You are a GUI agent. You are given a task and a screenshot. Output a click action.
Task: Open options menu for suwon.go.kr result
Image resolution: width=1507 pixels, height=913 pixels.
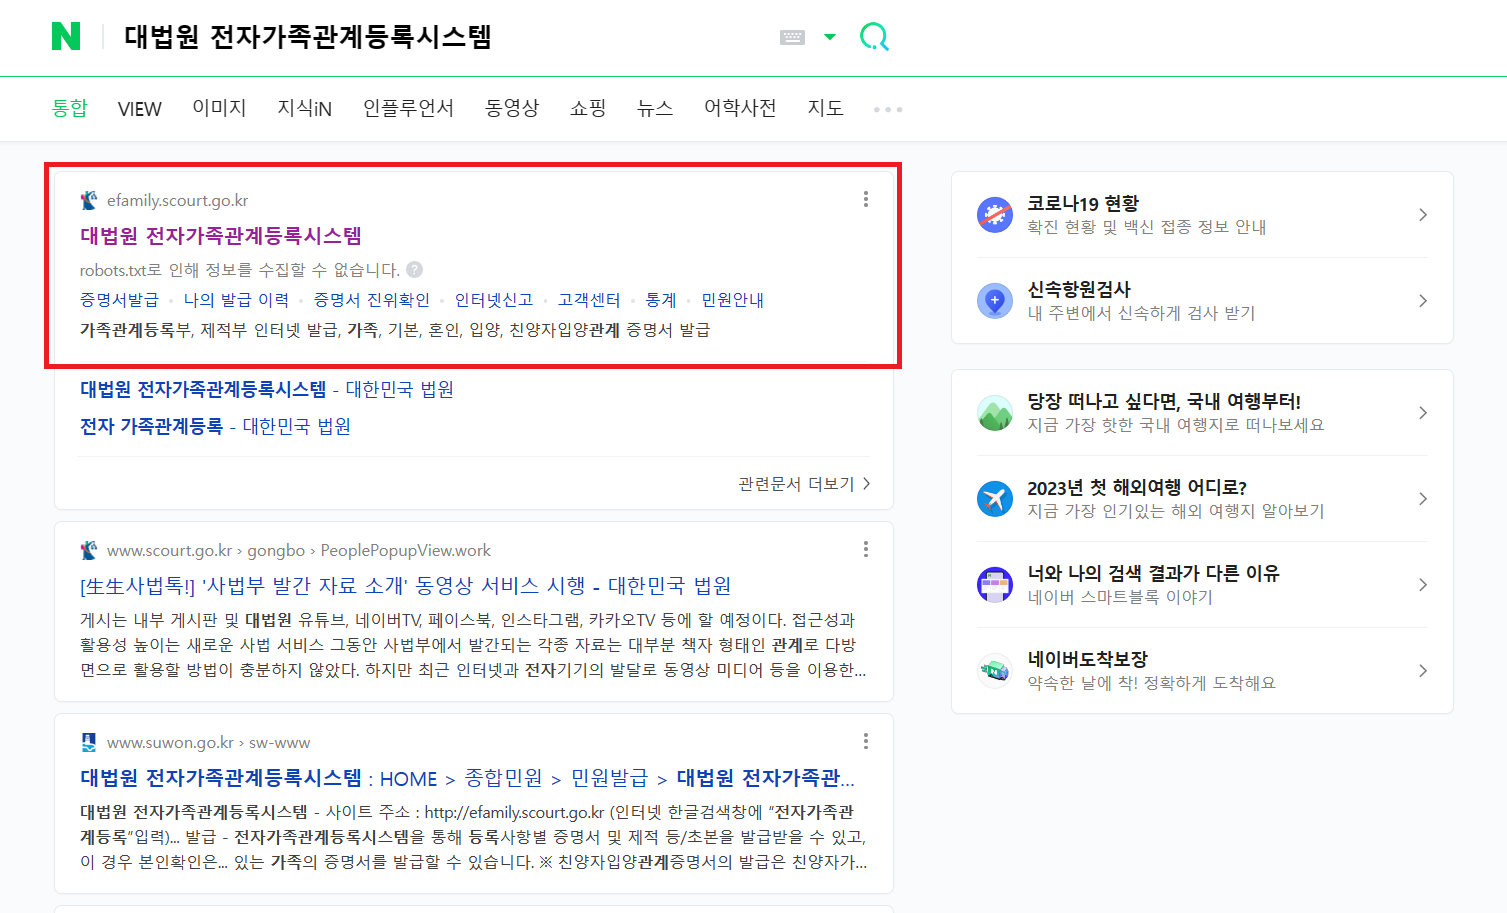pyautogui.click(x=865, y=741)
